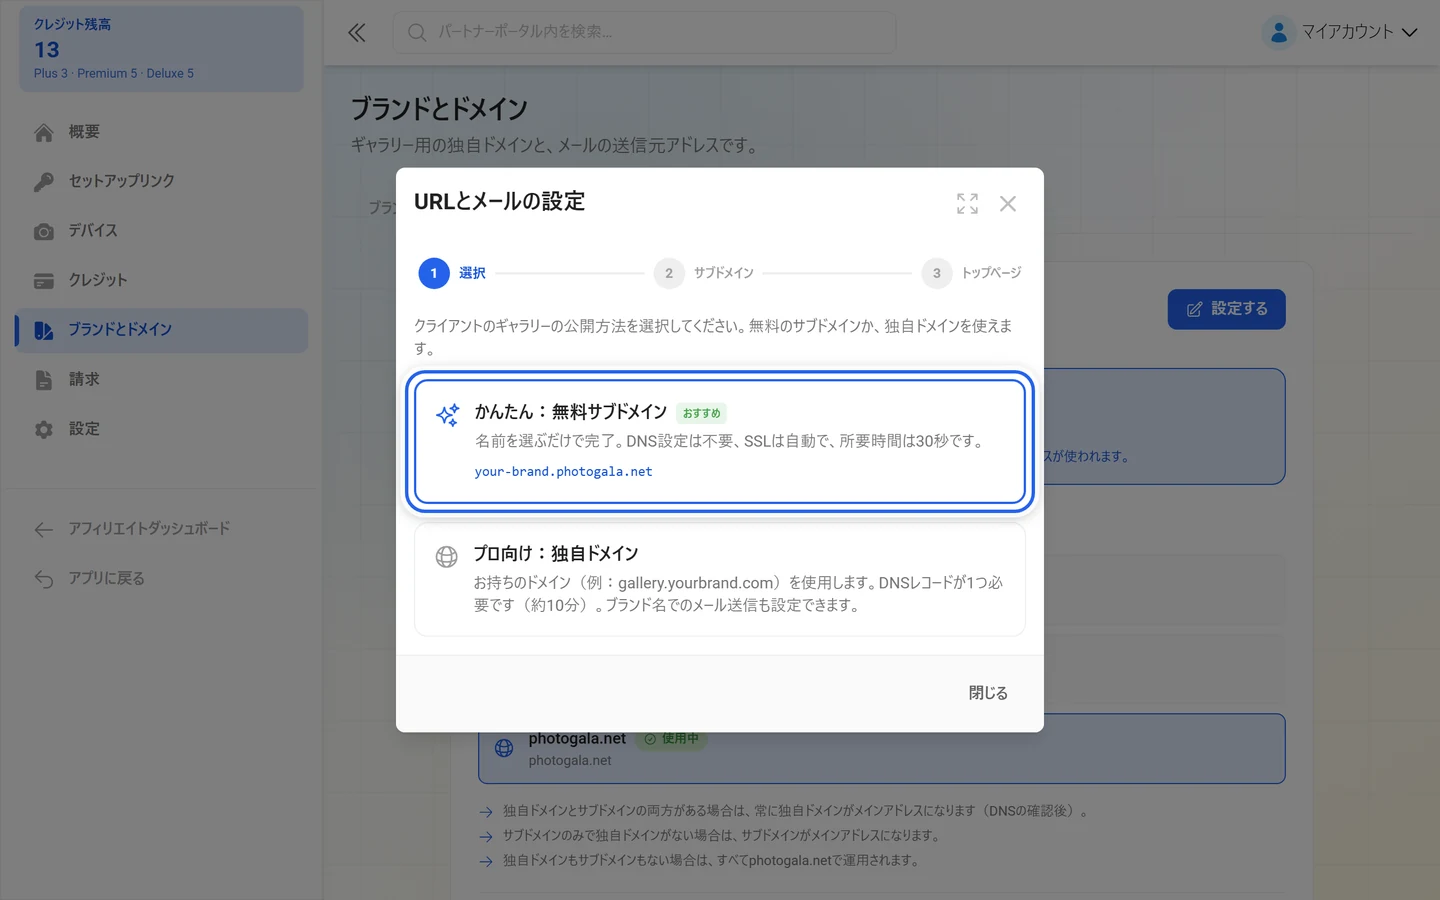The width and height of the screenshot is (1440, 900).
Task: Expand the dialog to fullscreen
Action: (x=967, y=203)
